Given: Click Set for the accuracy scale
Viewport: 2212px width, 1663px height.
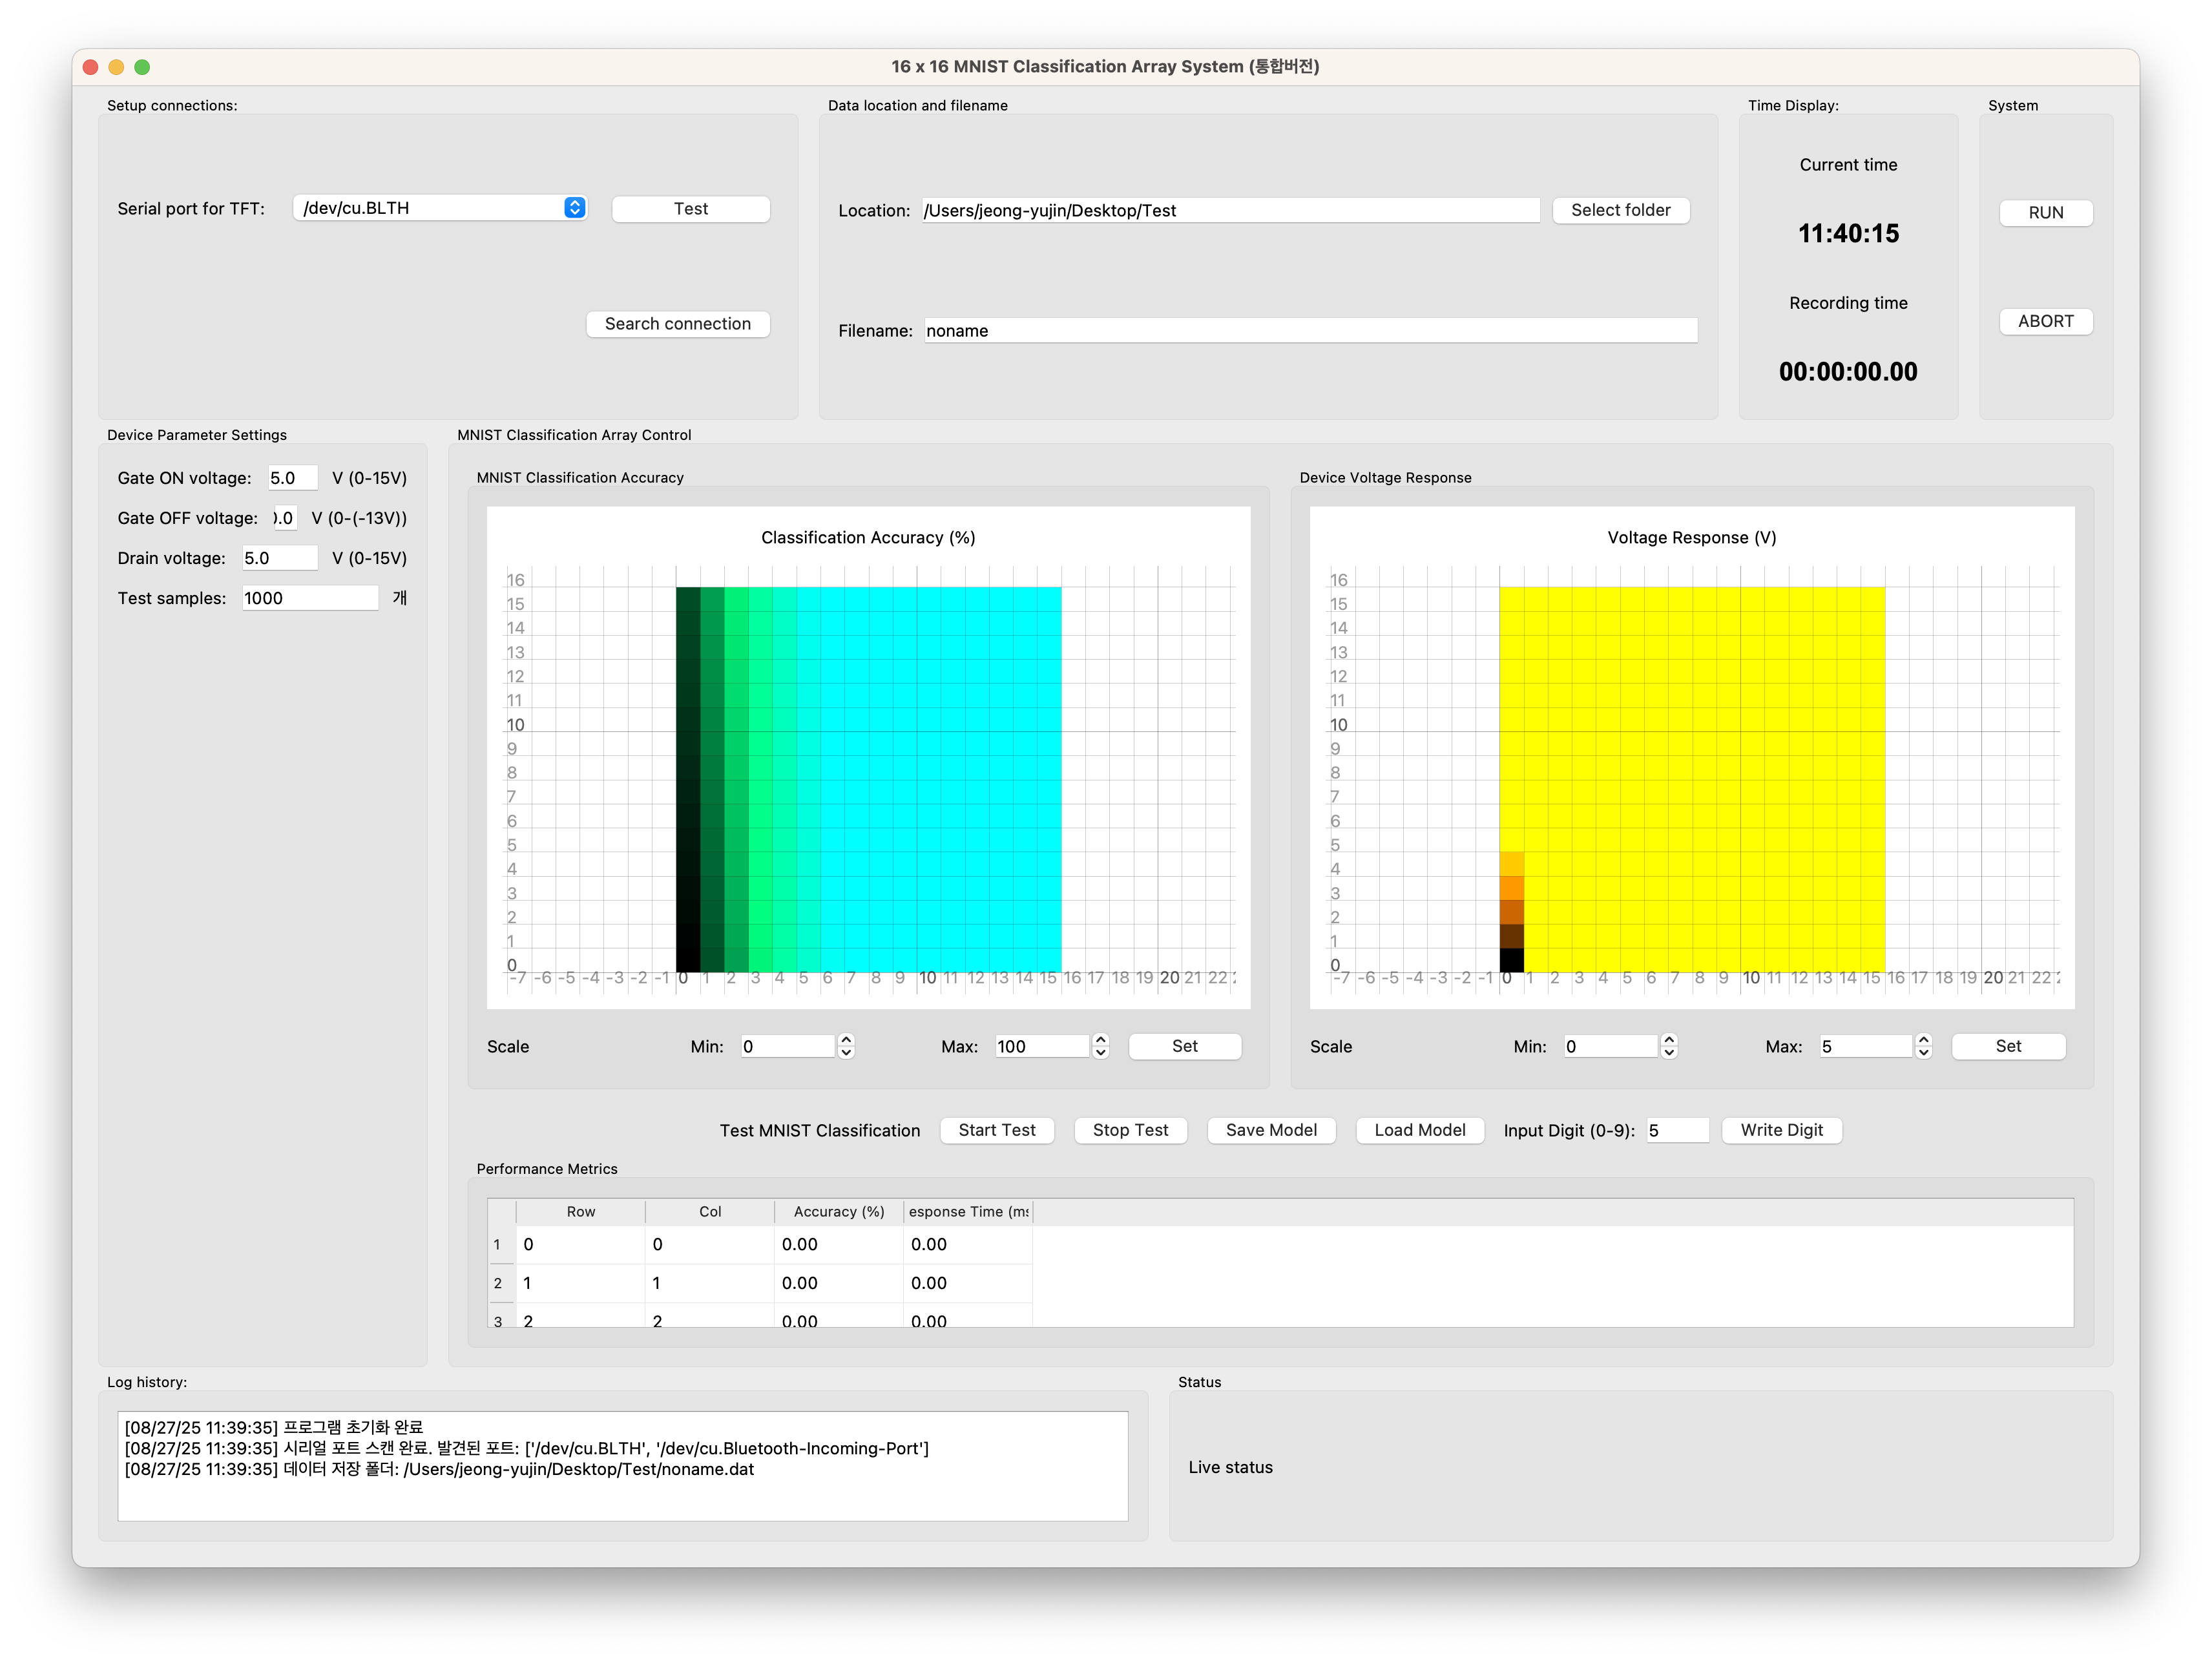Looking at the screenshot, I should coord(1184,1046).
